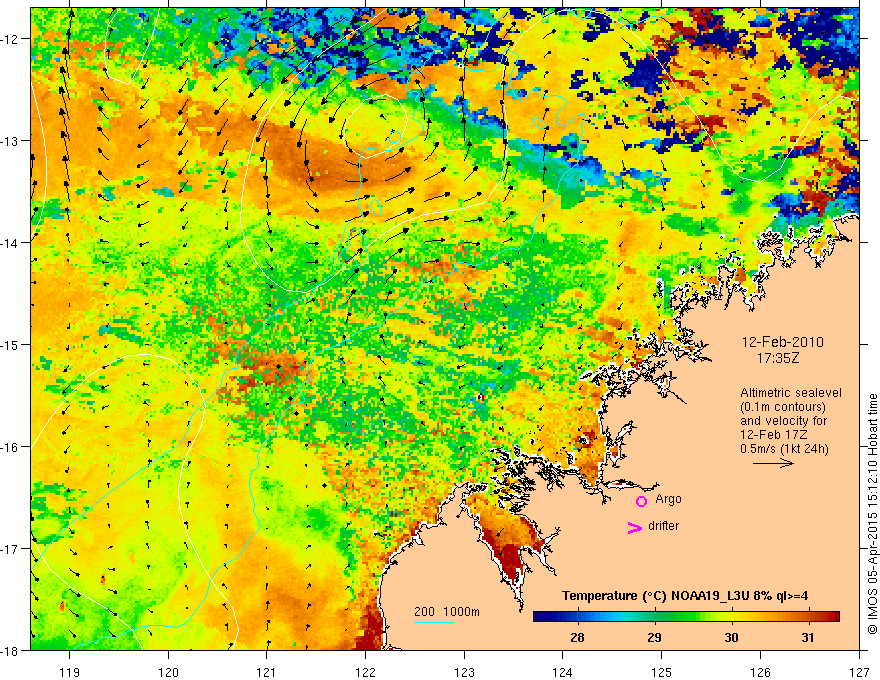Click the 'and velocity for' legend line
The height and width of the screenshot is (680, 880).
(783, 421)
